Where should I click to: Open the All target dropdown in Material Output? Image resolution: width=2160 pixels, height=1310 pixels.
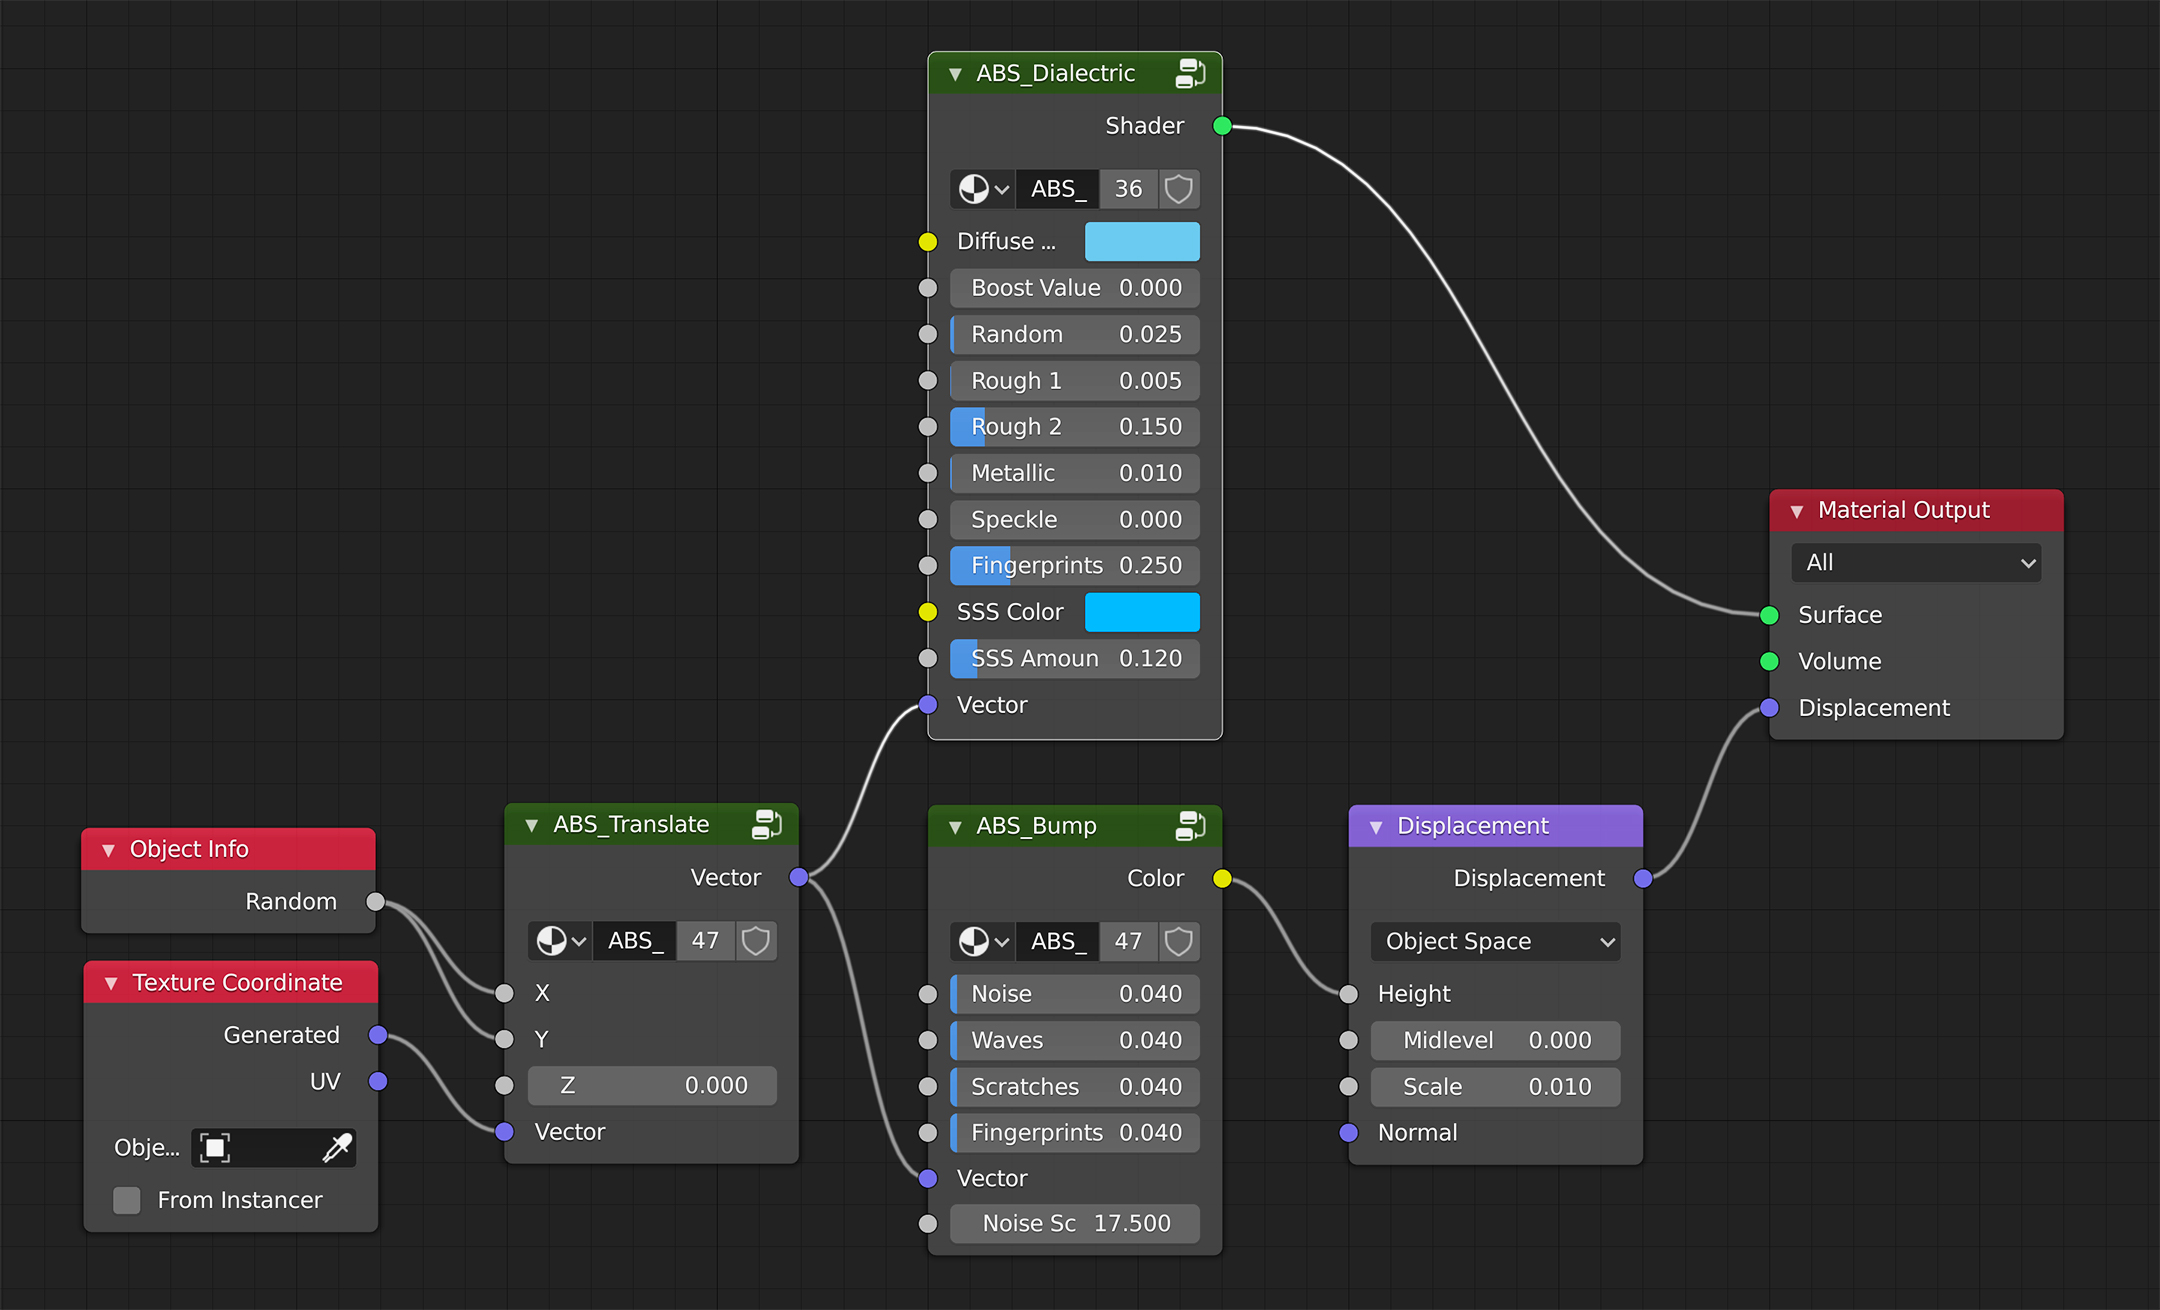tap(1916, 563)
